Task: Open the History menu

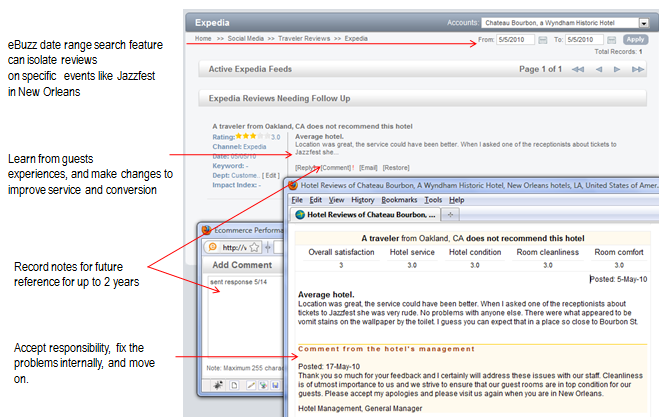Action: coord(363,200)
